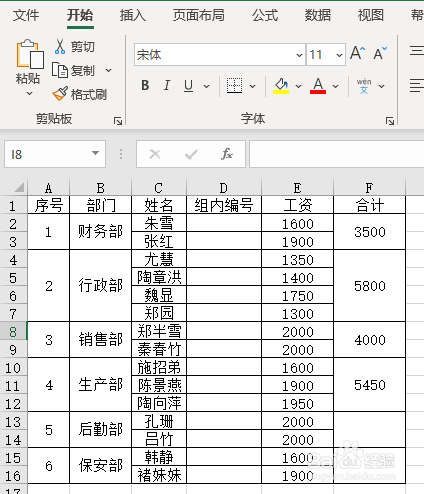Select column D header
Image resolution: width=424 pixels, height=494 pixels.
pos(224,188)
